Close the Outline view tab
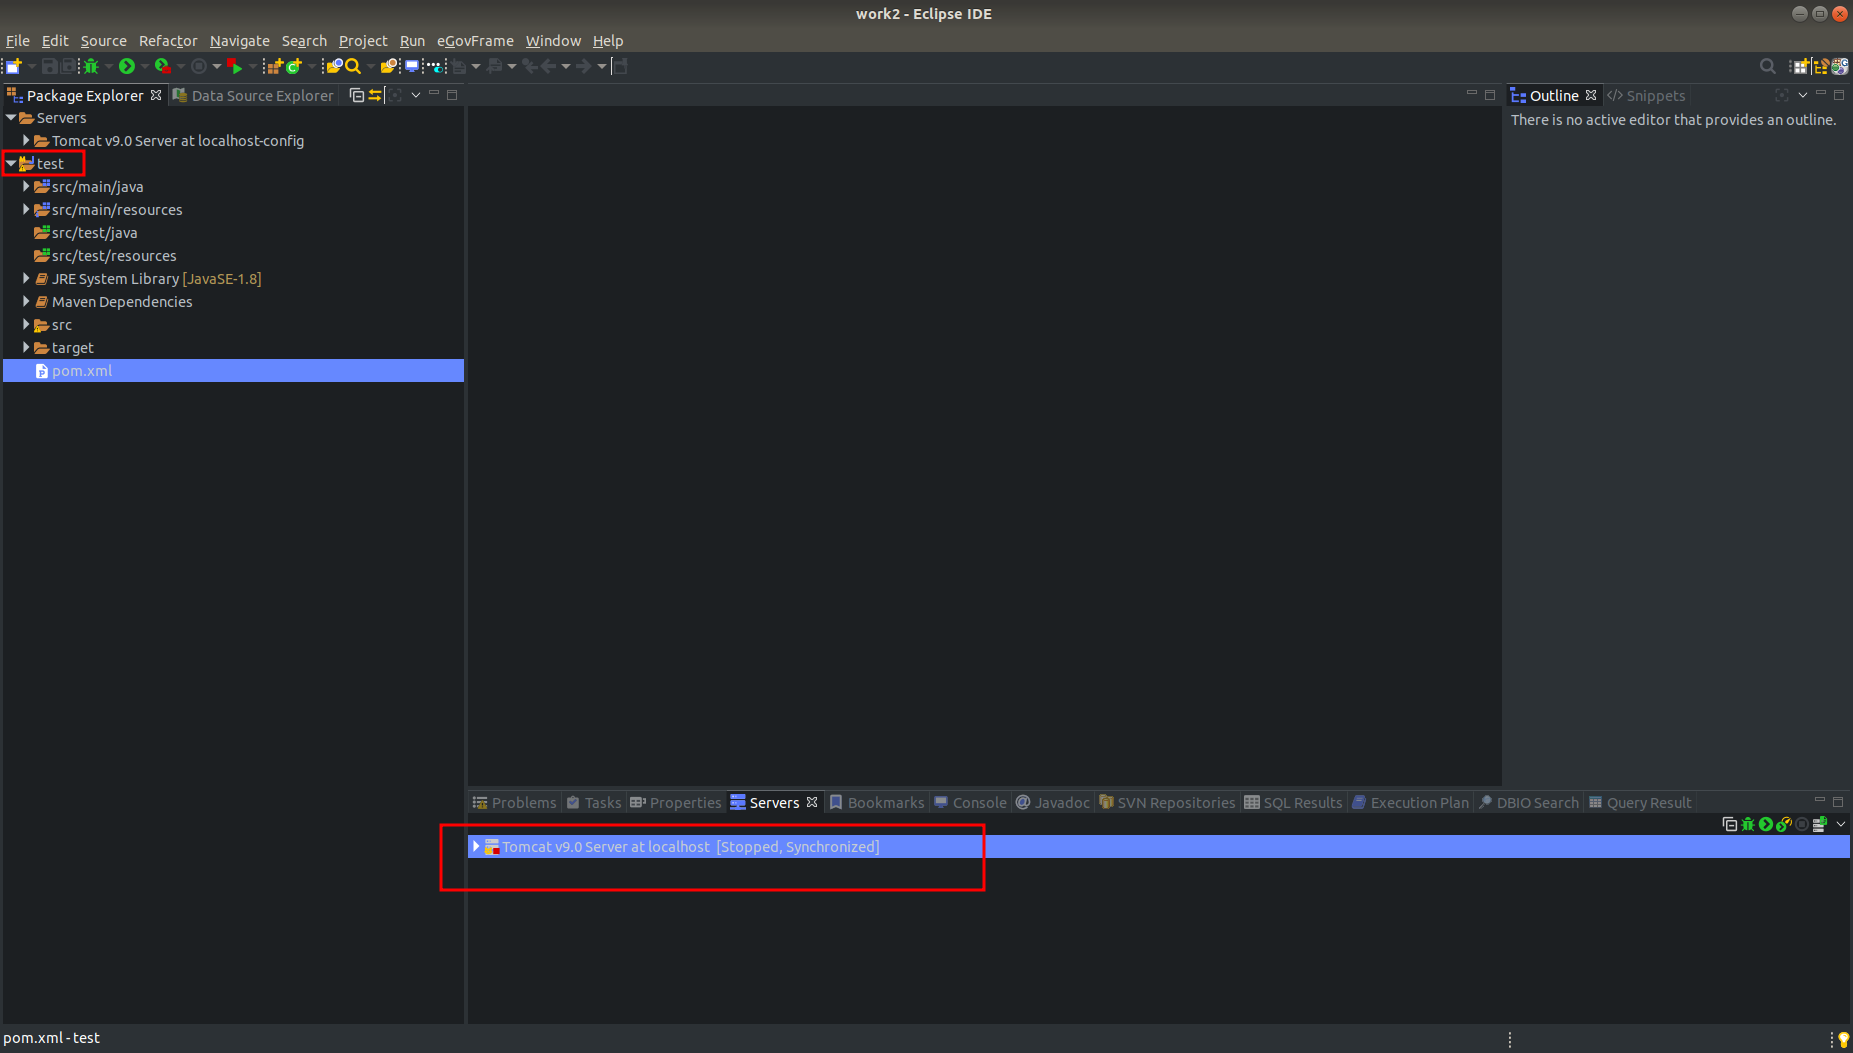The image size is (1853, 1053). coord(1591,95)
